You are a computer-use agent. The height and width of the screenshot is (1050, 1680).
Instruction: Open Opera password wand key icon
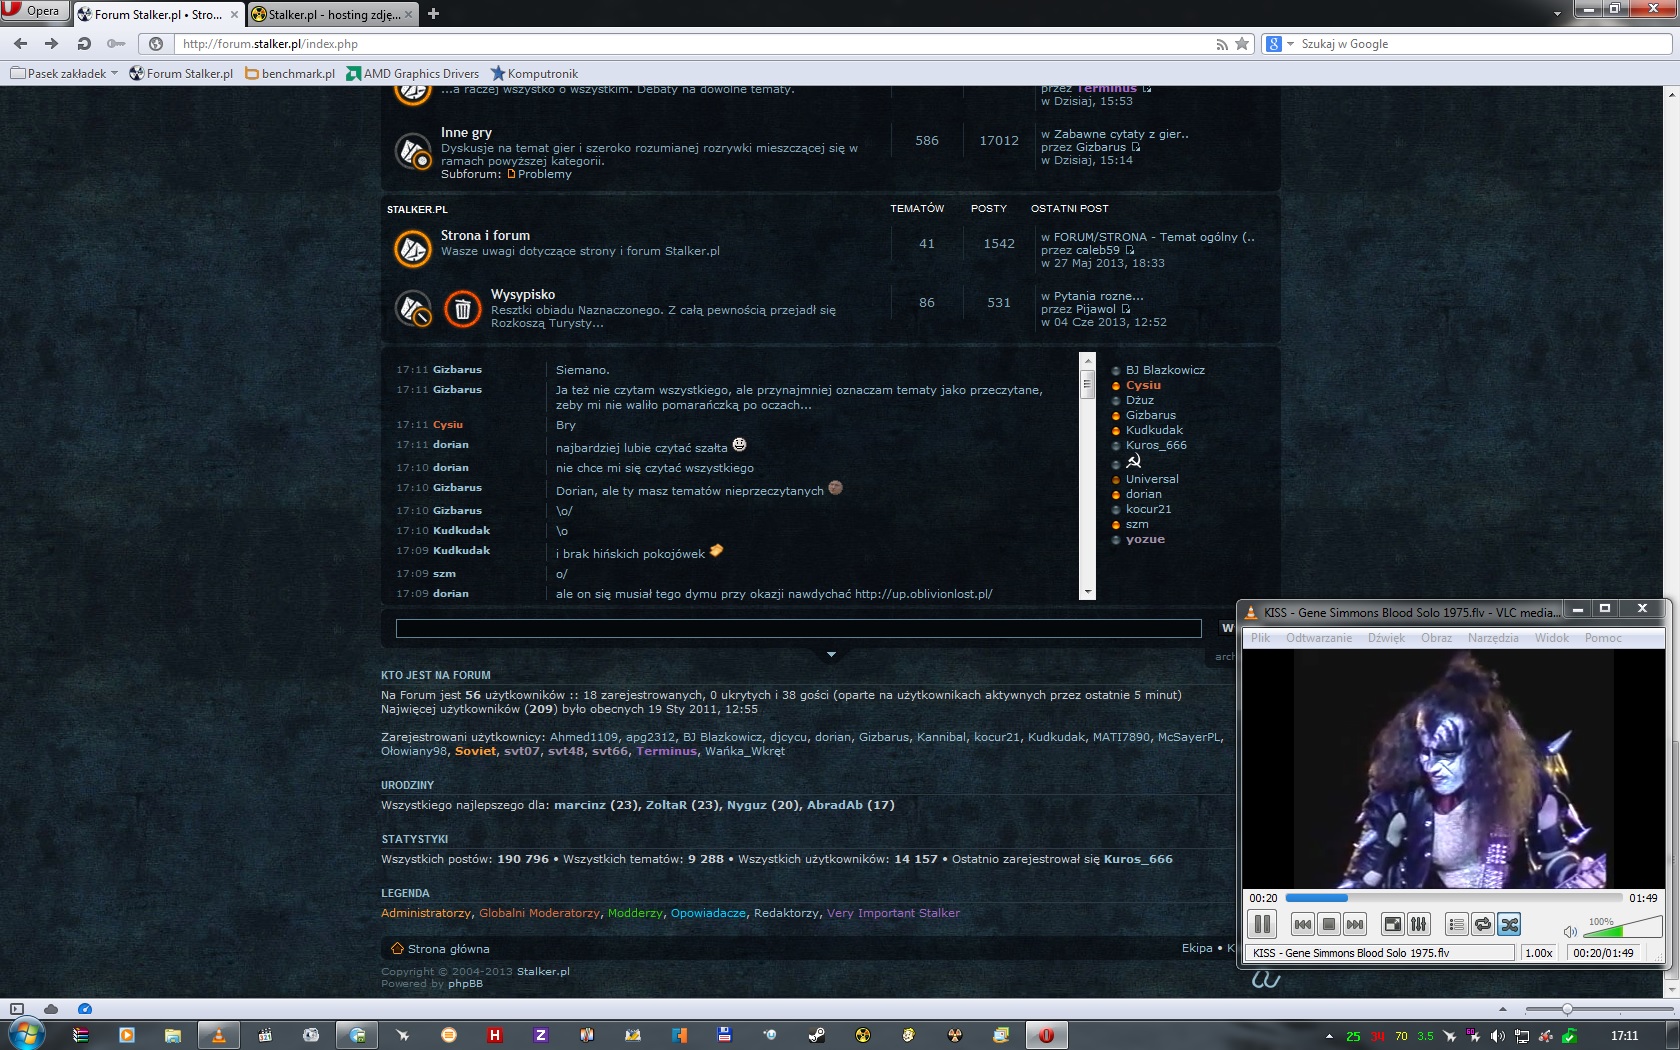[116, 44]
